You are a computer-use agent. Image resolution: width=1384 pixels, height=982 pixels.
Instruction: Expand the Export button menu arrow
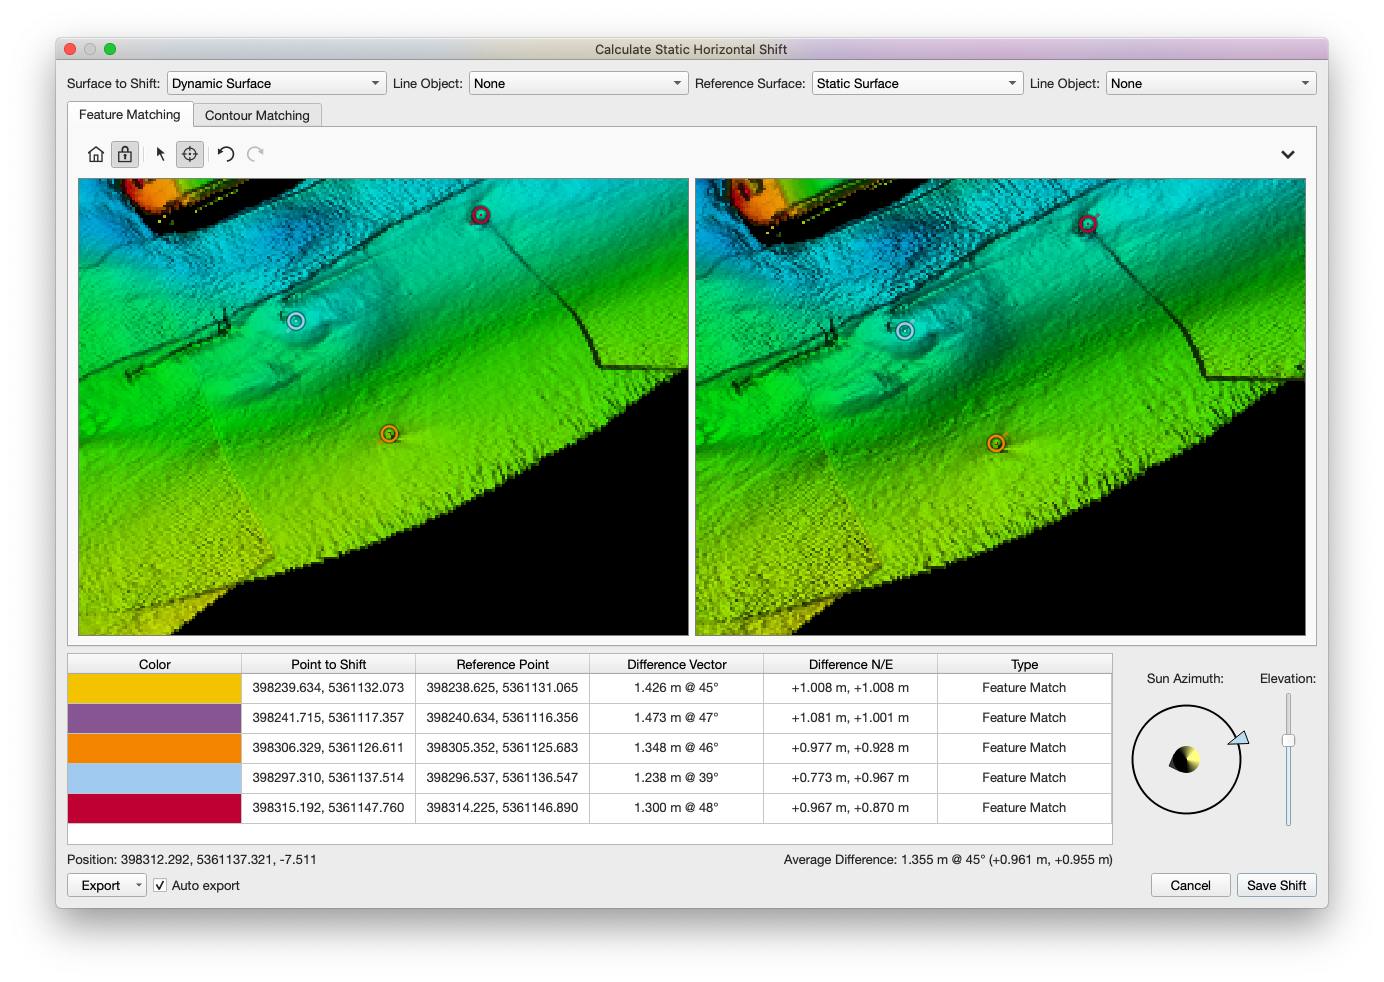pyautogui.click(x=138, y=885)
